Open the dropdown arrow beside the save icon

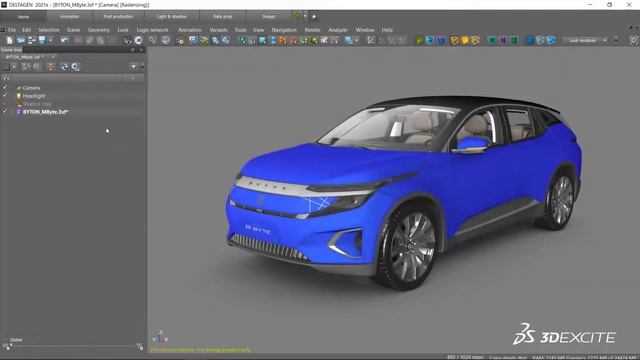pos(50,40)
